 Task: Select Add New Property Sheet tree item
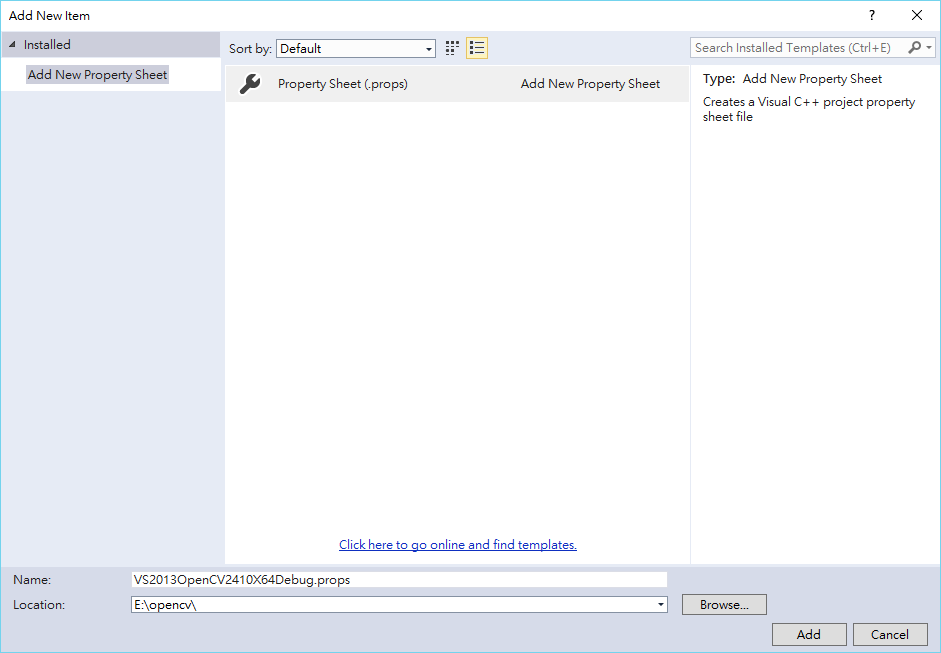pyautogui.click(x=97, y=74)
